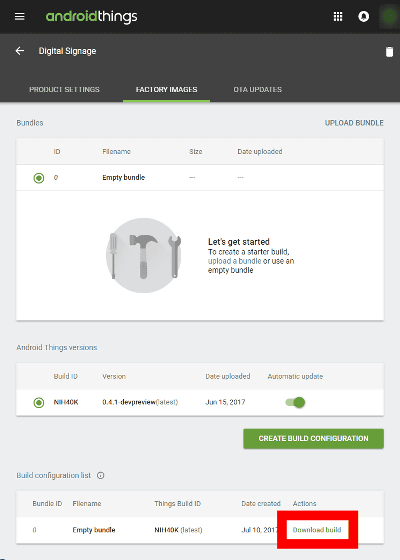400x560 pixels.
Task: Click Automatic update column header
Action: pos(295,376)
